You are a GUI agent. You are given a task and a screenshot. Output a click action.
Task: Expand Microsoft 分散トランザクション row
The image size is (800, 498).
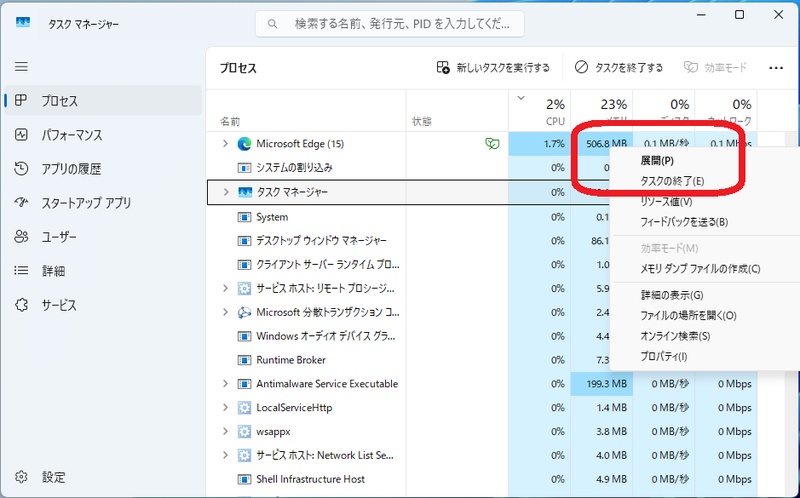pos(225,312)
